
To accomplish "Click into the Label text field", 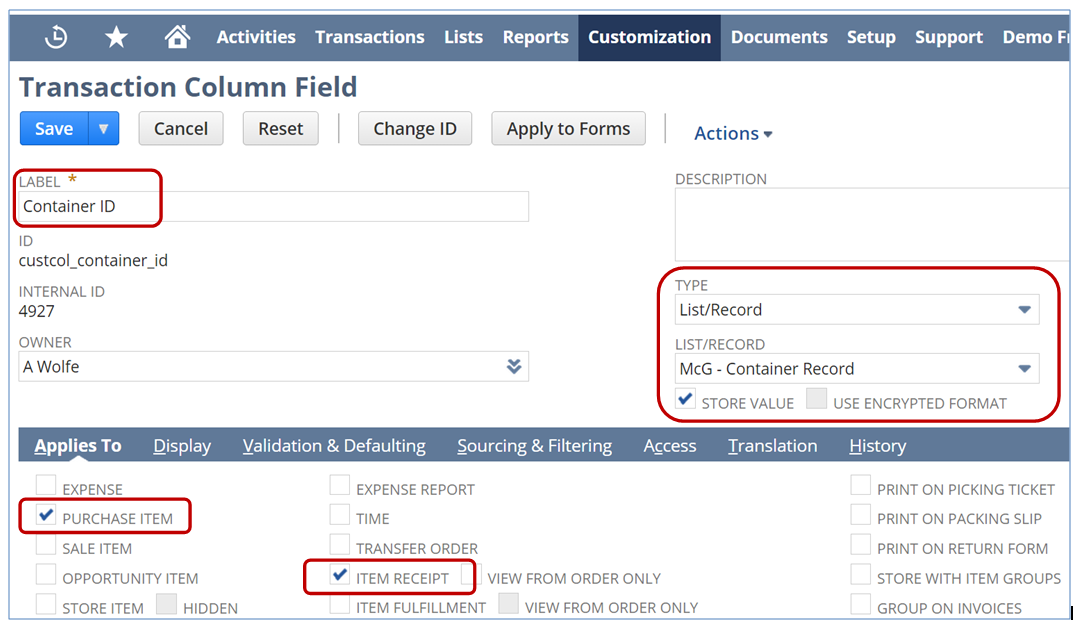I will tap(273, 207).
